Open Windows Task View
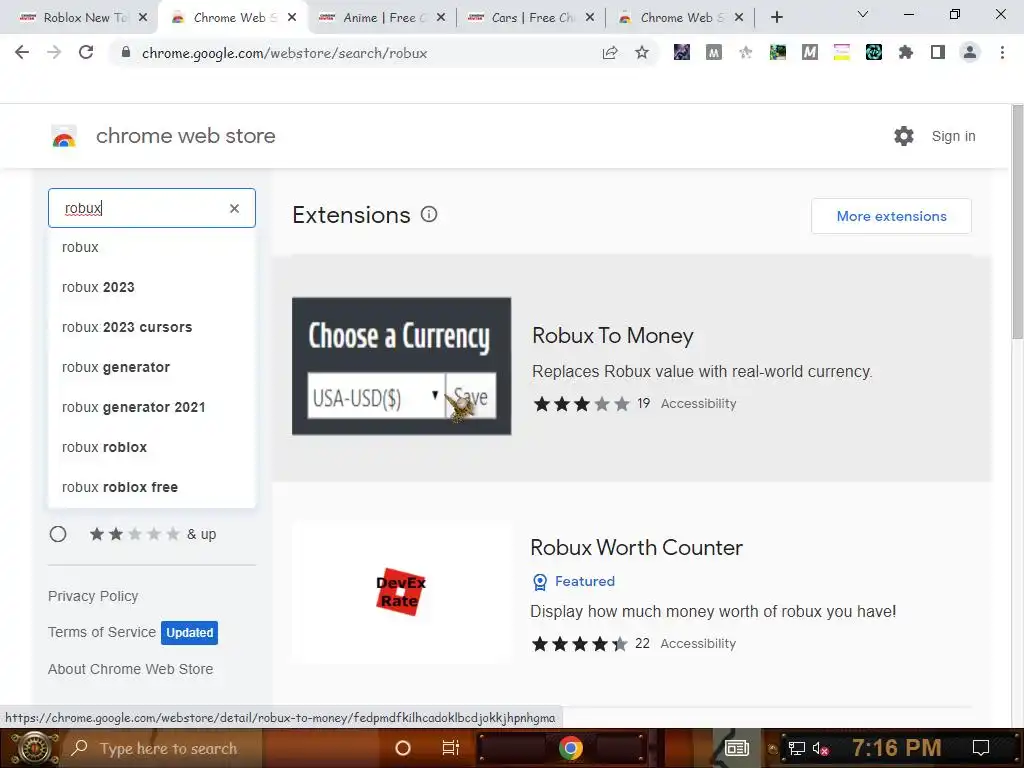The height and width of the screenshot is (768, 1024). click(451, 748)
